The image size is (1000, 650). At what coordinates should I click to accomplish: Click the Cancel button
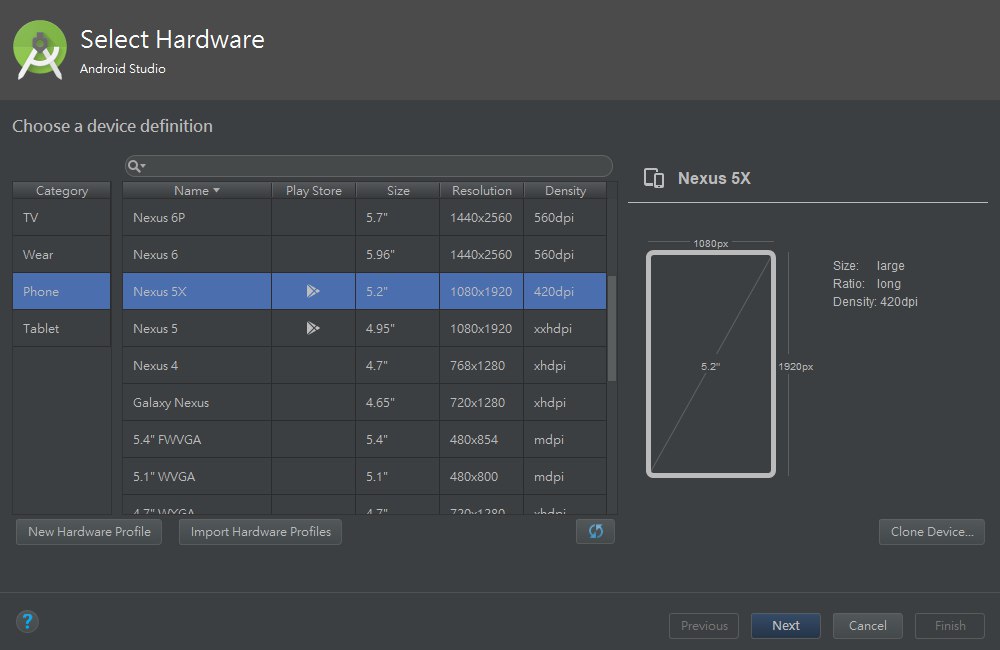pyautogui.click(x=867, y=626)
